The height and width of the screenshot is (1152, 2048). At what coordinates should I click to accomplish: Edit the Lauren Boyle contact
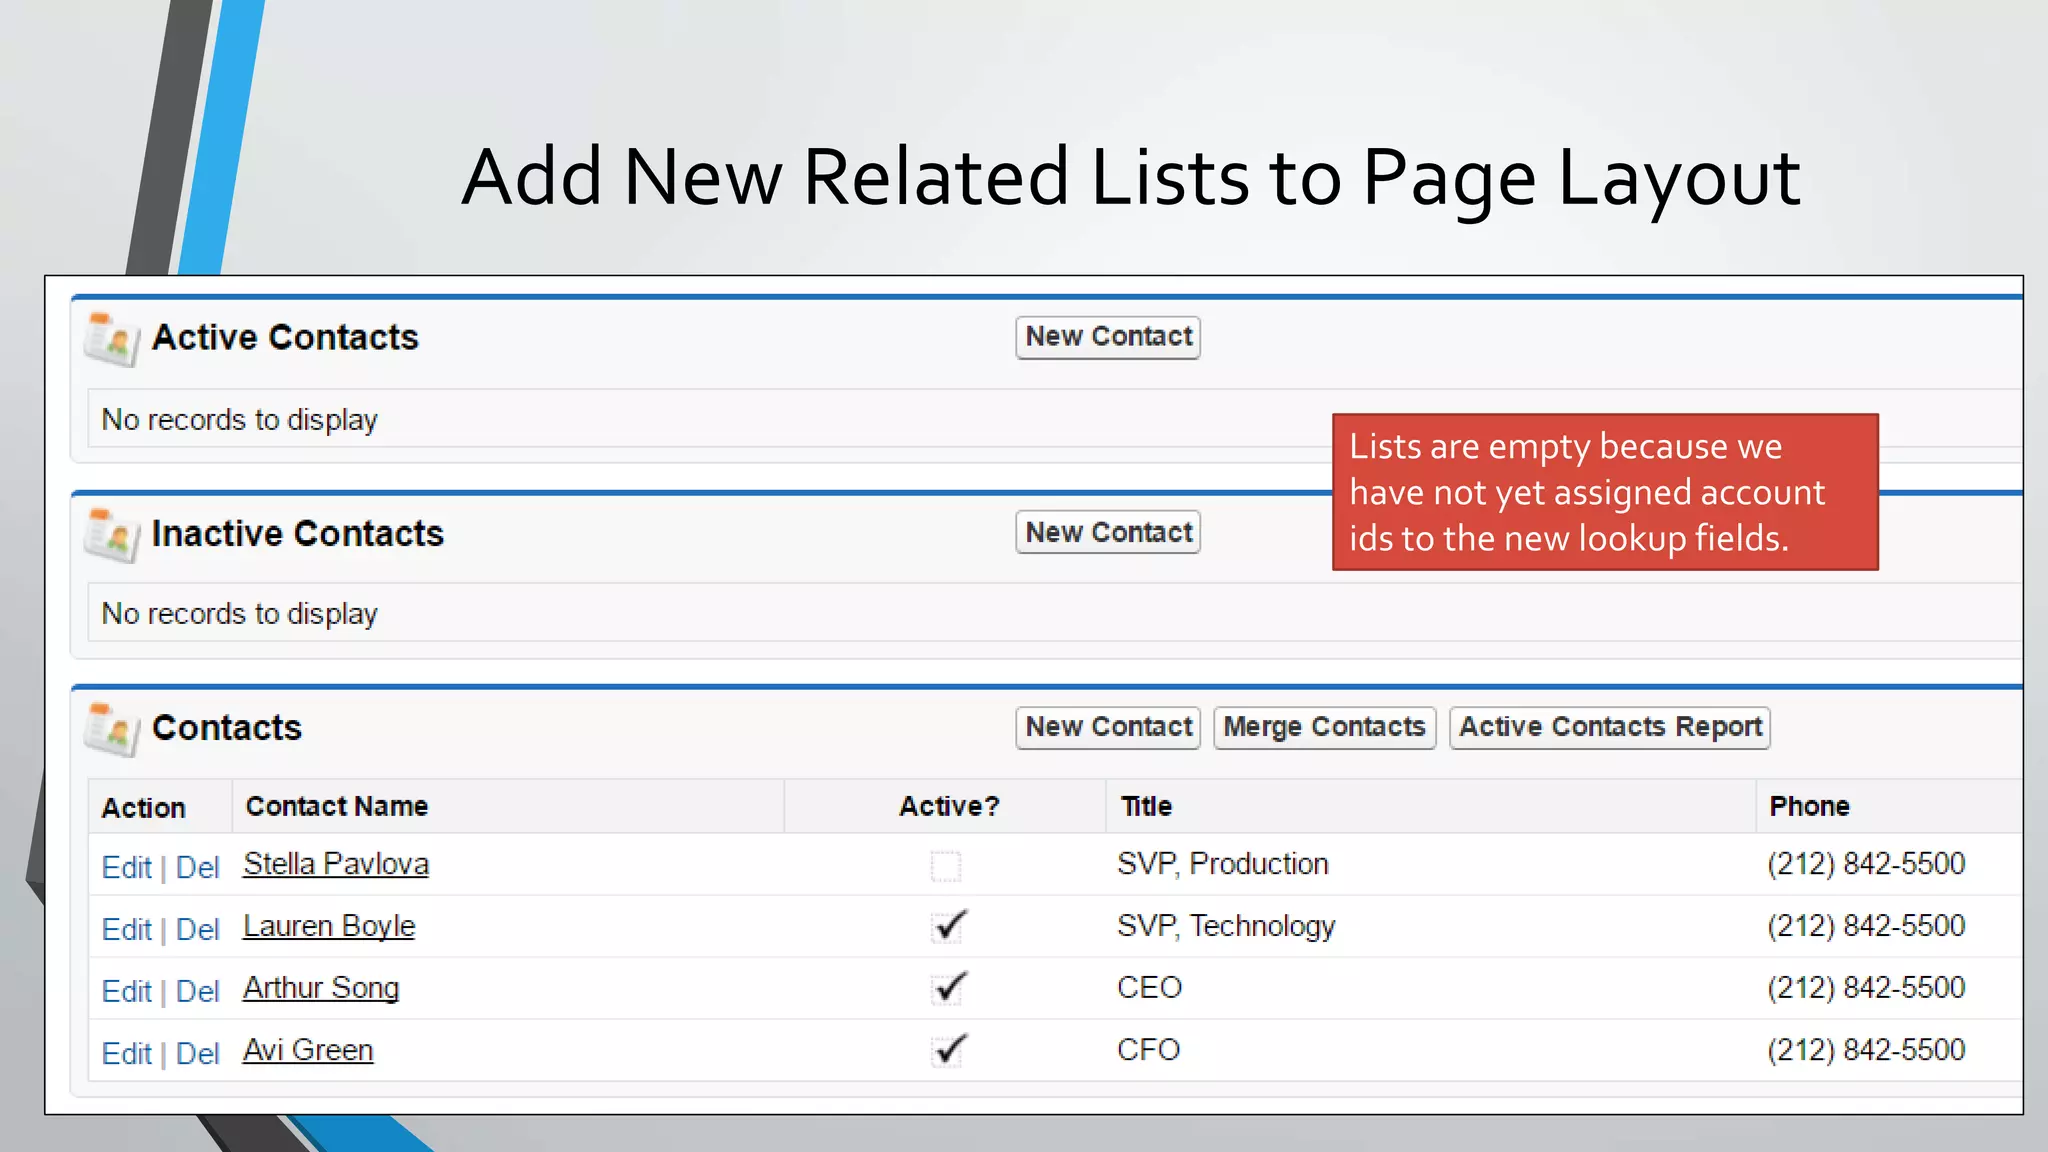click(127, 929)
